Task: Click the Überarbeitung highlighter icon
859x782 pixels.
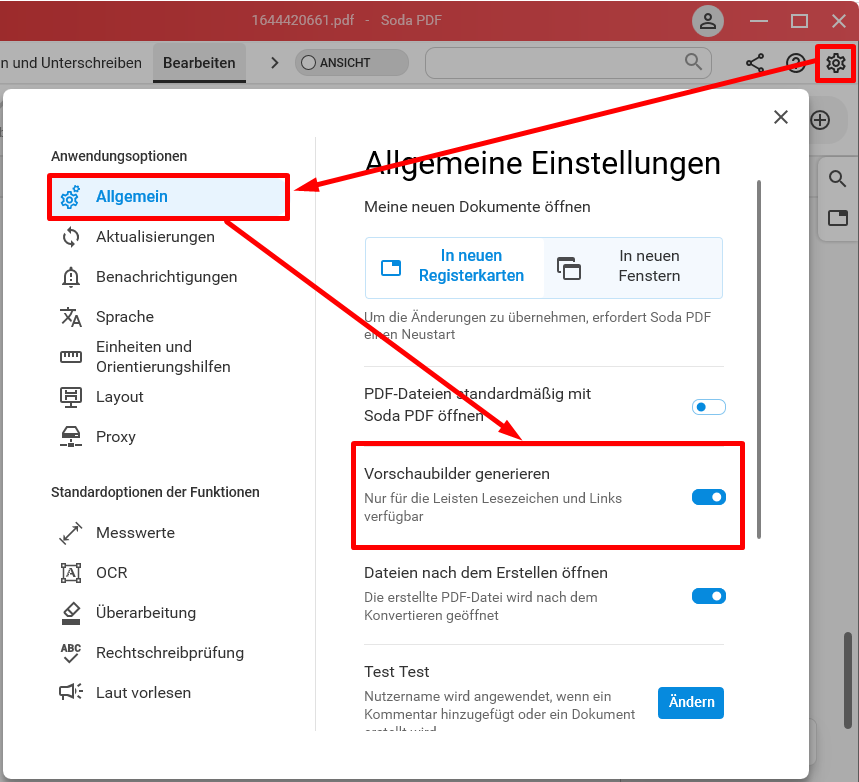Action: [71, 613]
